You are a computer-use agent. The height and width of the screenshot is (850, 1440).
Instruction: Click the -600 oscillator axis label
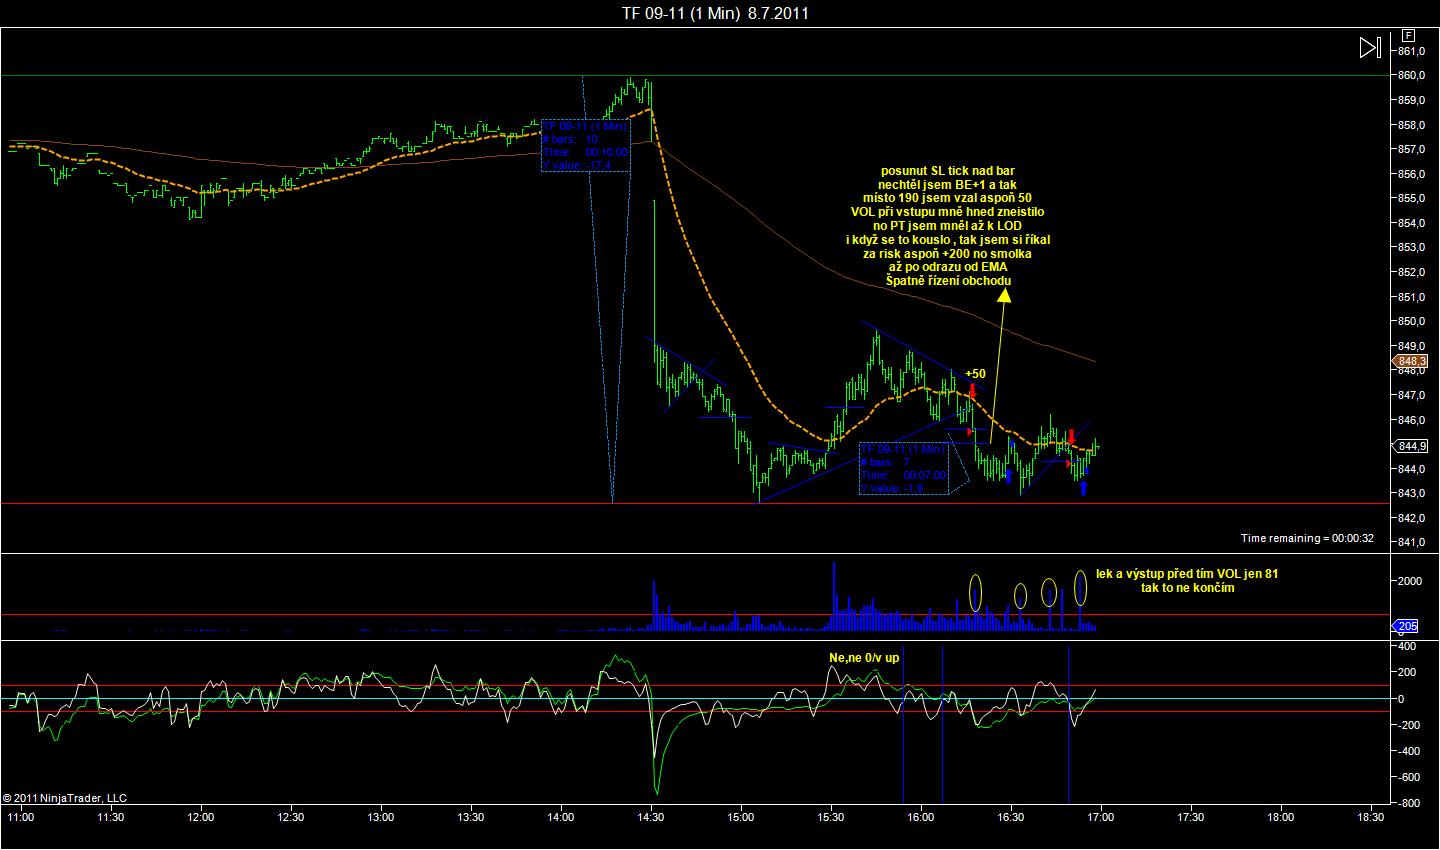tap(1407, 776)
